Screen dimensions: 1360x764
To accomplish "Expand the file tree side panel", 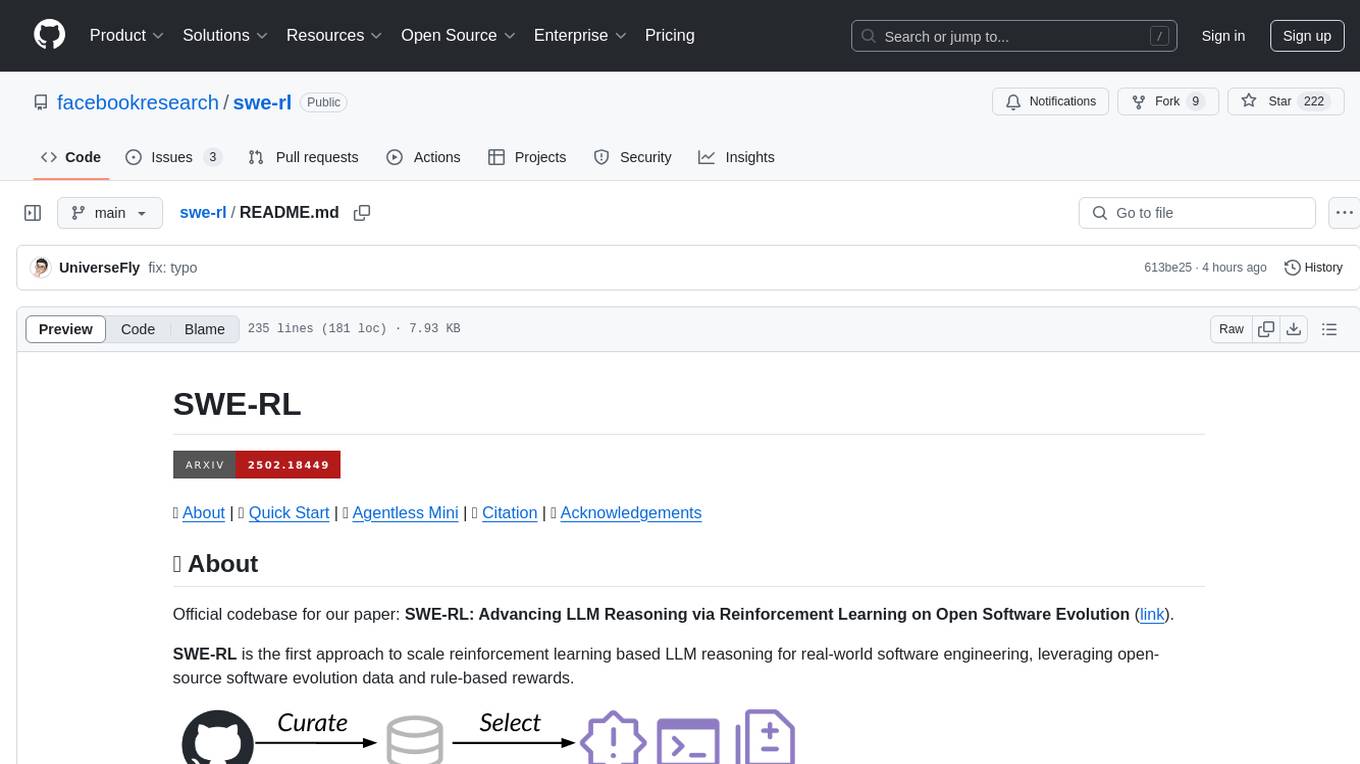I will coord(33,213).
